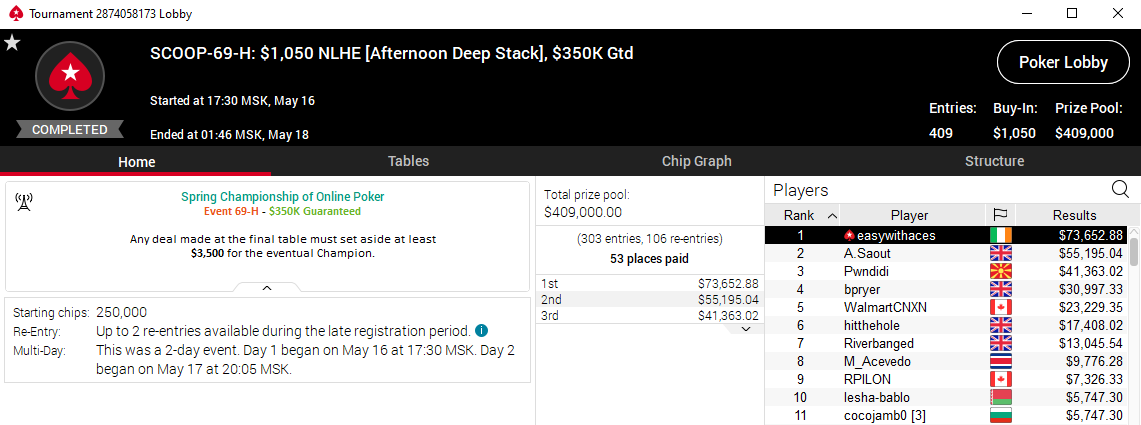
Task: Sort players by Results column
Action: [1074, 215]
